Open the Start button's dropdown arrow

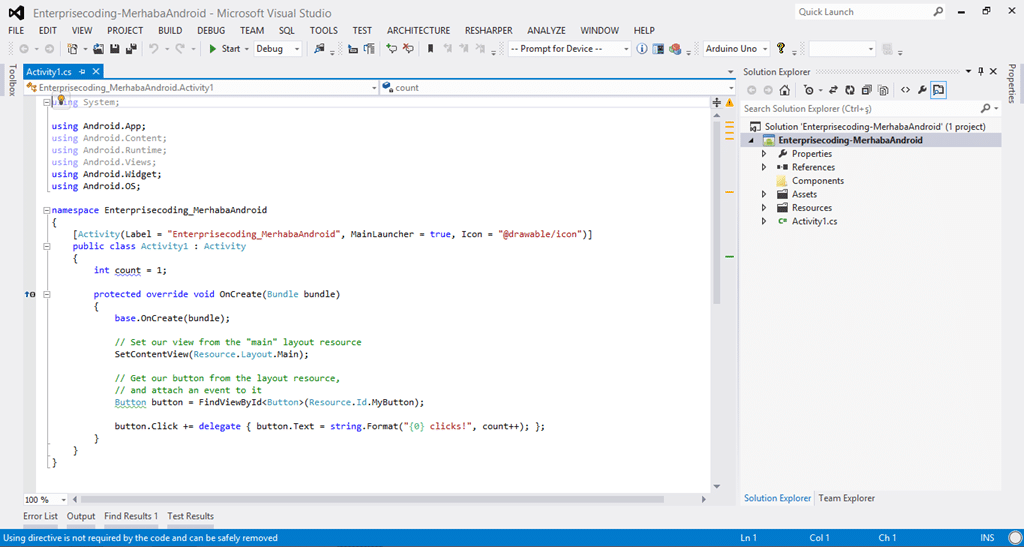(x=247, y=49)
